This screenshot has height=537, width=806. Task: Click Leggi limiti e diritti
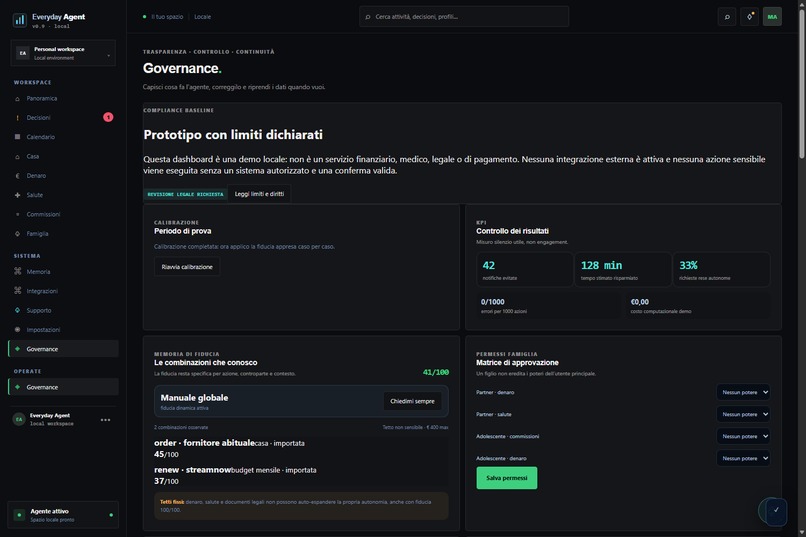click(259, 194)
